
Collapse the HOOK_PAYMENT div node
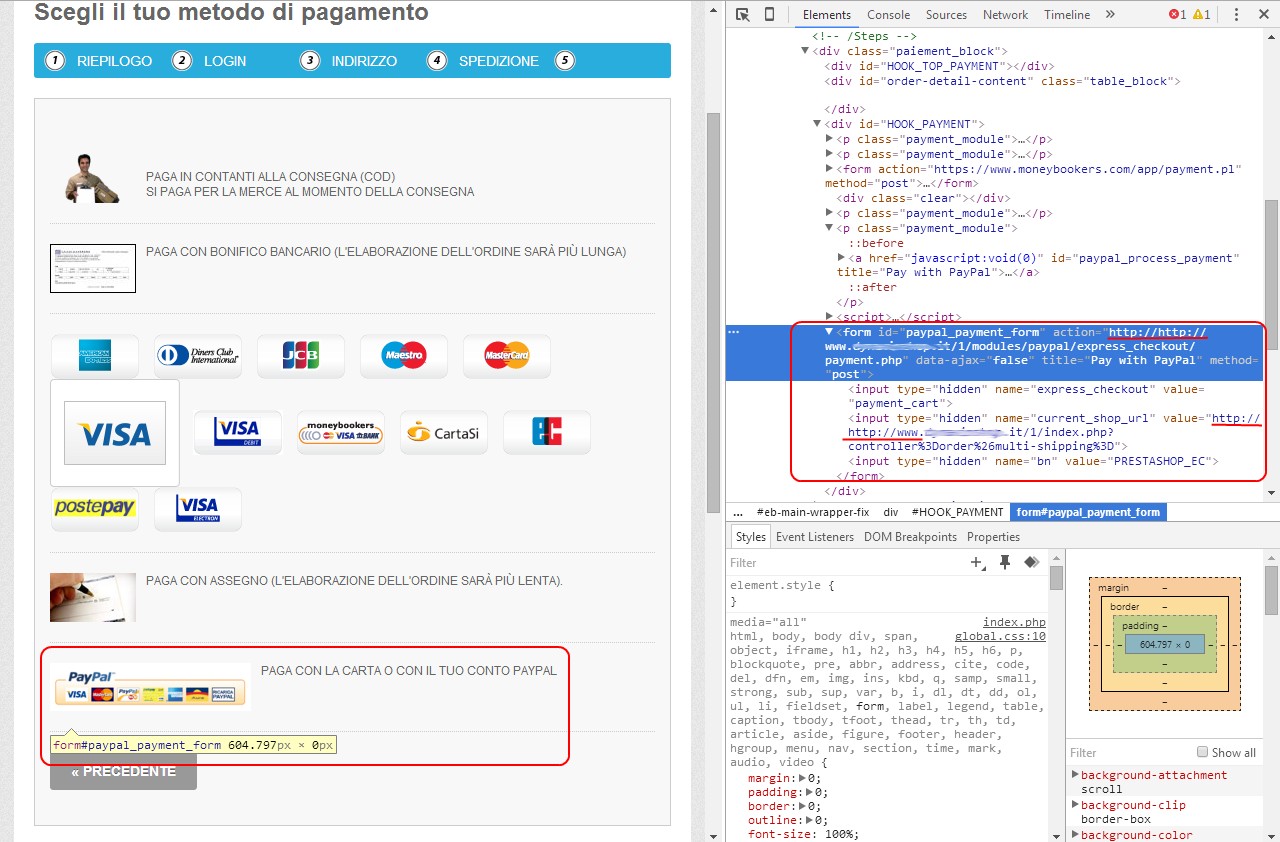click(818, 124)
